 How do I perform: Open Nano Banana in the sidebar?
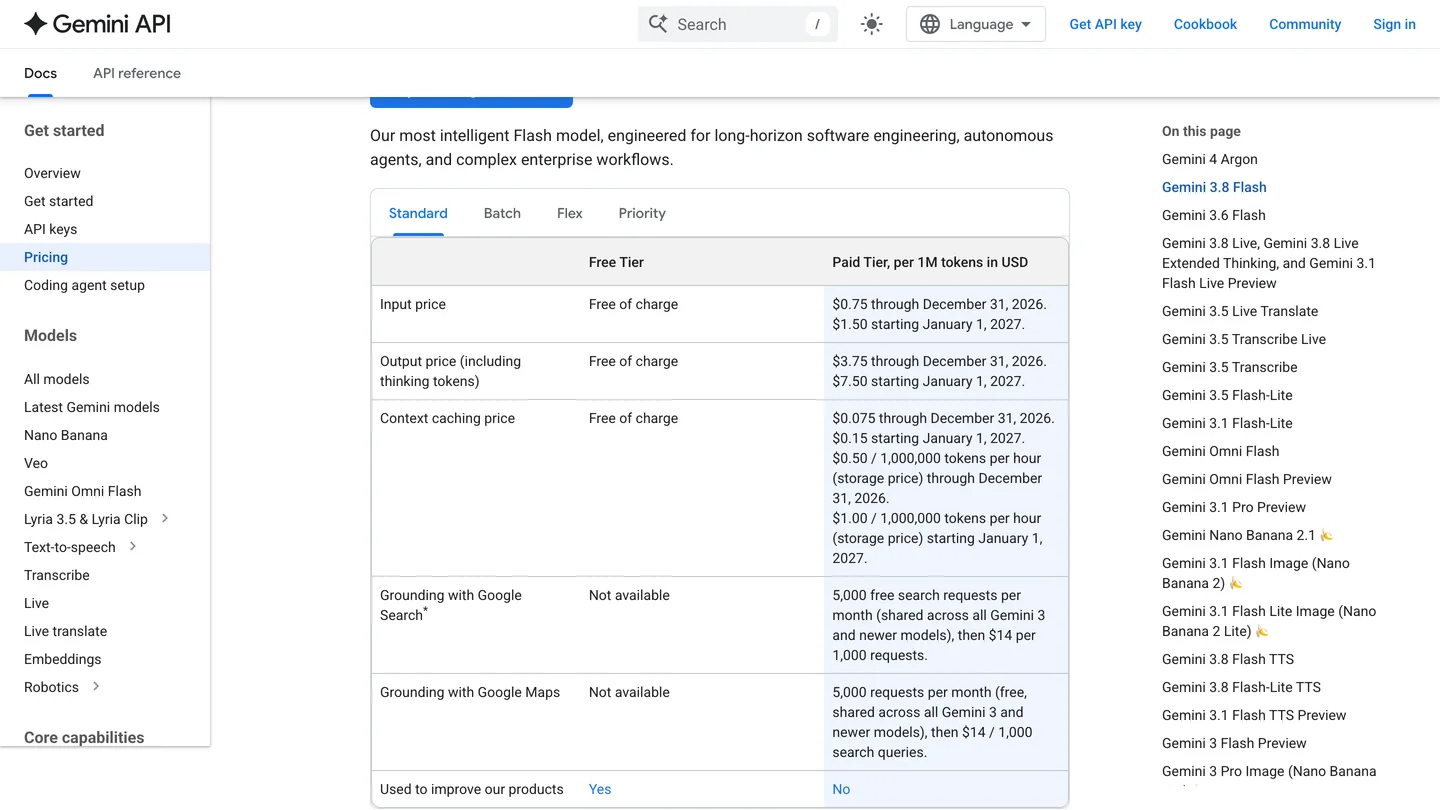pos(66,435)
